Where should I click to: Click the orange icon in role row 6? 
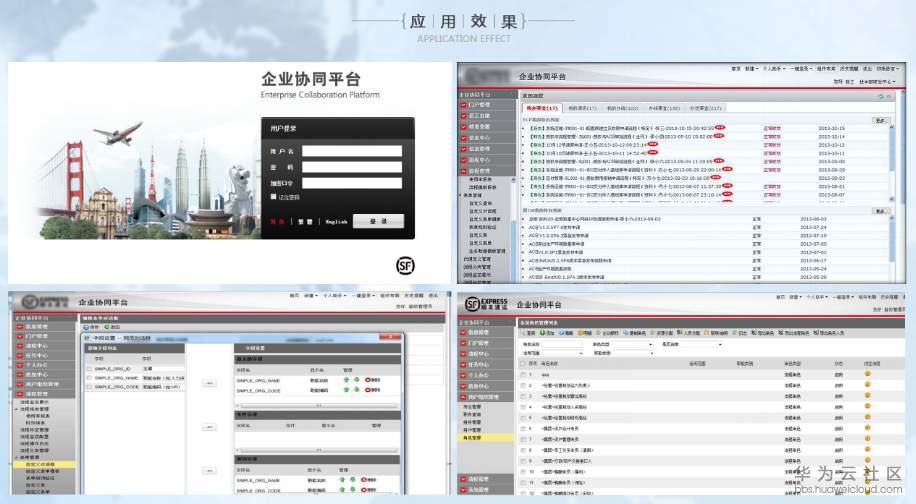tap(868, 427)
